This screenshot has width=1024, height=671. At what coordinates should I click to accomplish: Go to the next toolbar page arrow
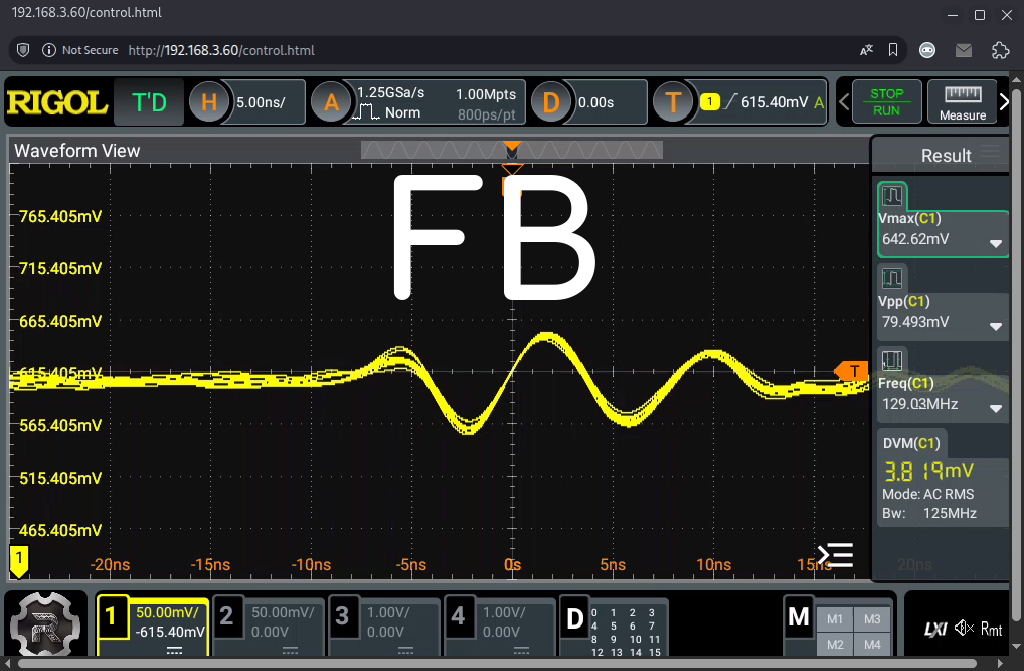coord(1004,102)
